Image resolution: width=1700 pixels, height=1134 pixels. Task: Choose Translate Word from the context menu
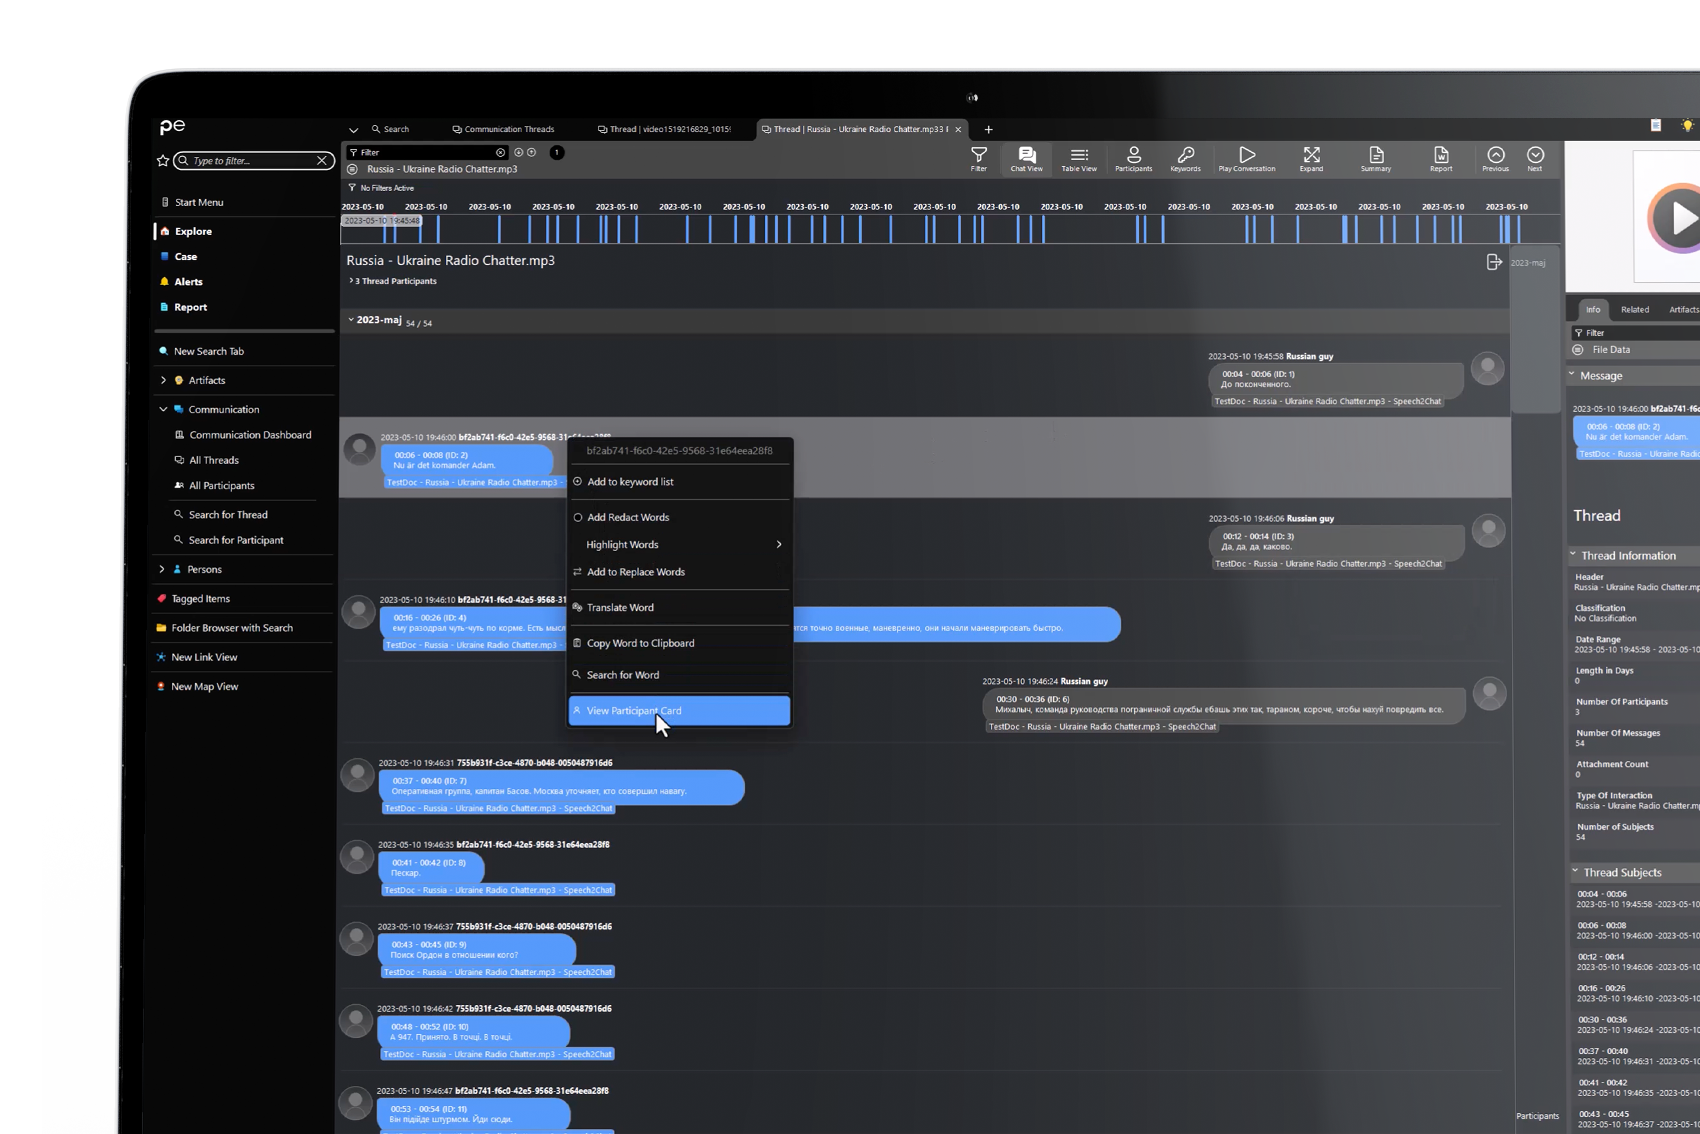pos(679,607)
